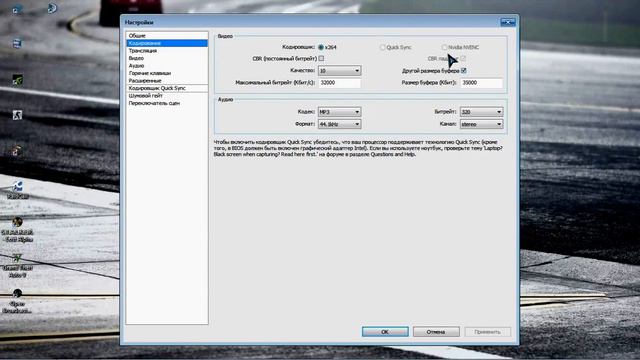Screen dimensions: 640x360
Task: Select the x264 encoder radio button
Action: 321,47
